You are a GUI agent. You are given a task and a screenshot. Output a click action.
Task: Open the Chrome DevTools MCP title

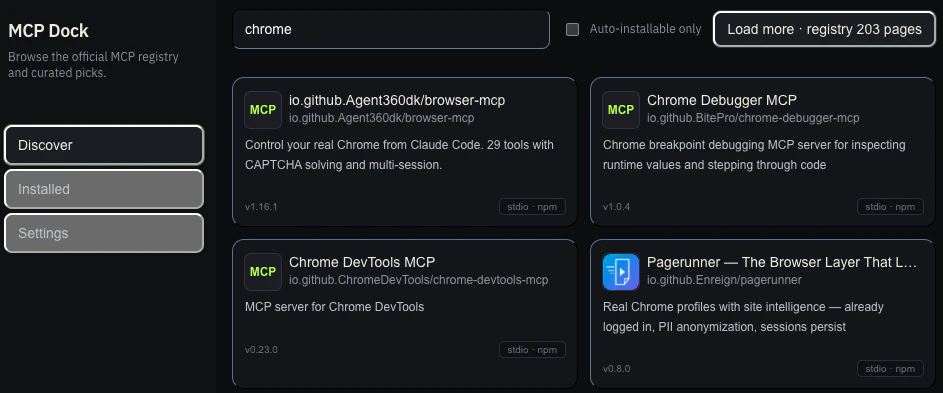(x=362, y=262)
